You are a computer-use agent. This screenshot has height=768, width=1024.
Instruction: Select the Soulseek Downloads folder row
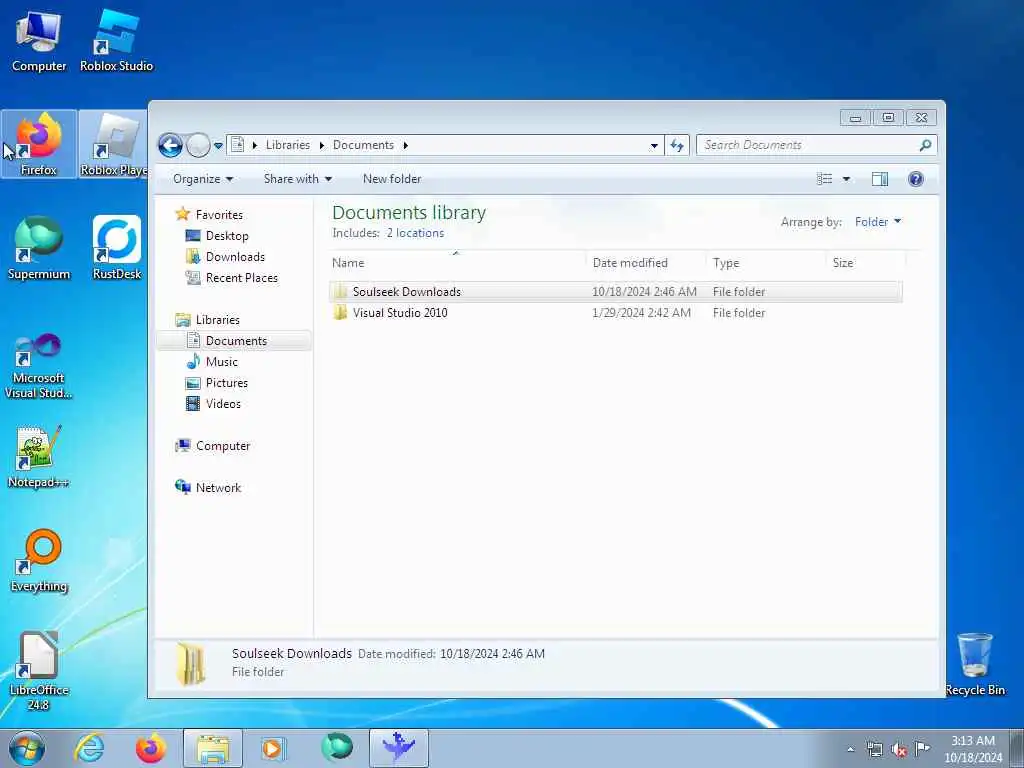(616, 292)
